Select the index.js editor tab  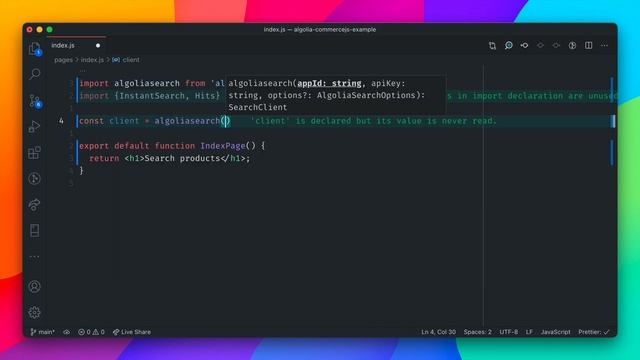pyautogui.click(x=76, y=45)
